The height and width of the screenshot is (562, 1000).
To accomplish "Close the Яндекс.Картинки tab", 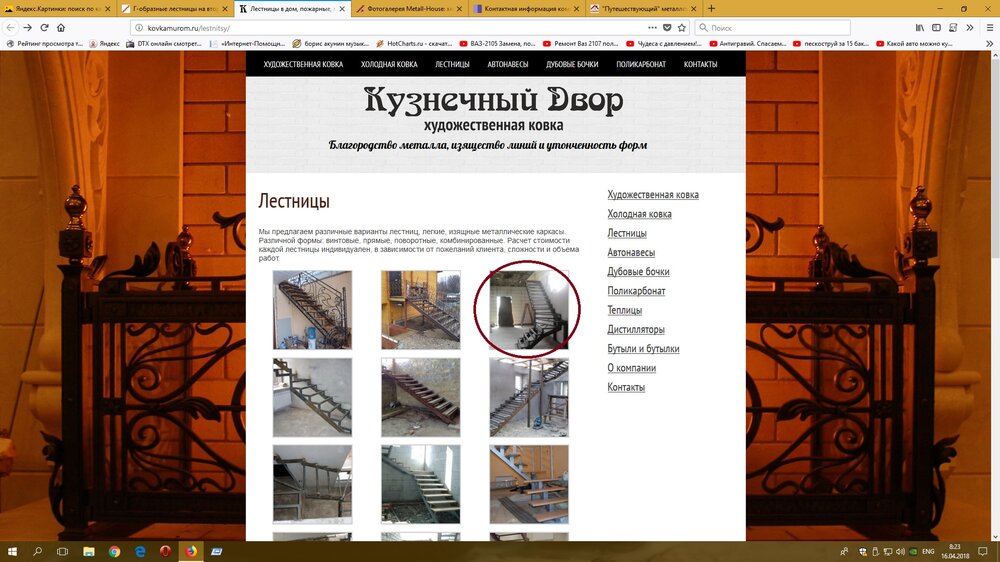I will coord(107,9).
